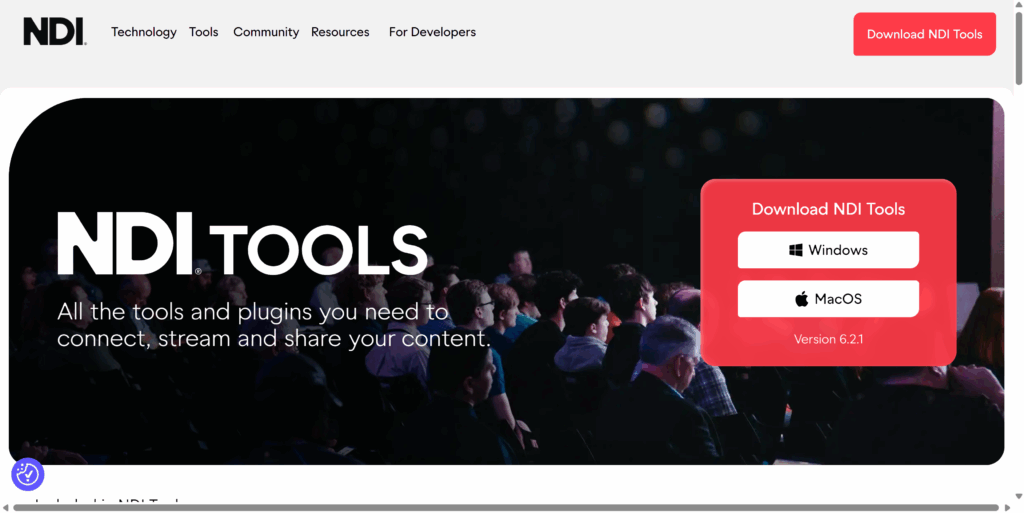Open the Community menu
Screen dimensions: 1024x513
(266, 32)
